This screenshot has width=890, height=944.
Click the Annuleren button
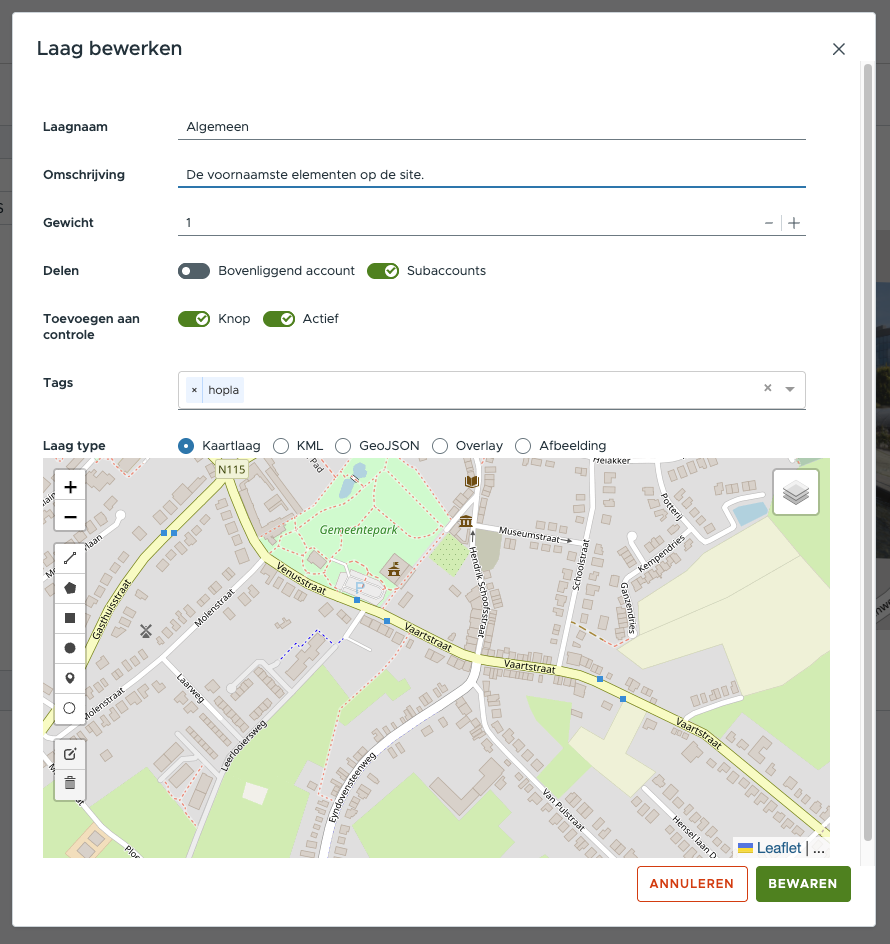[x=692, y=884]
